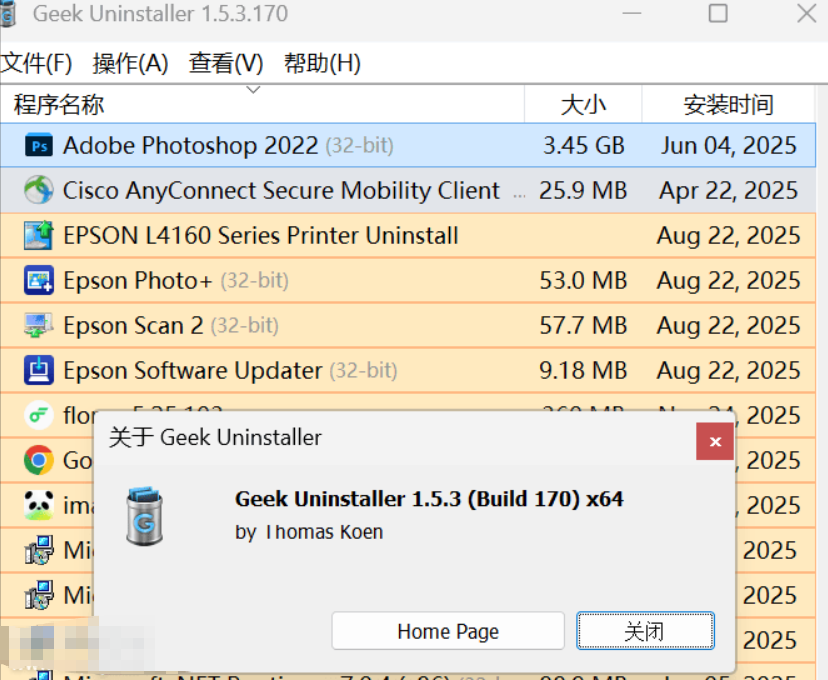
Task: Open the 查看(V) menu
Action: pos(226,64)
